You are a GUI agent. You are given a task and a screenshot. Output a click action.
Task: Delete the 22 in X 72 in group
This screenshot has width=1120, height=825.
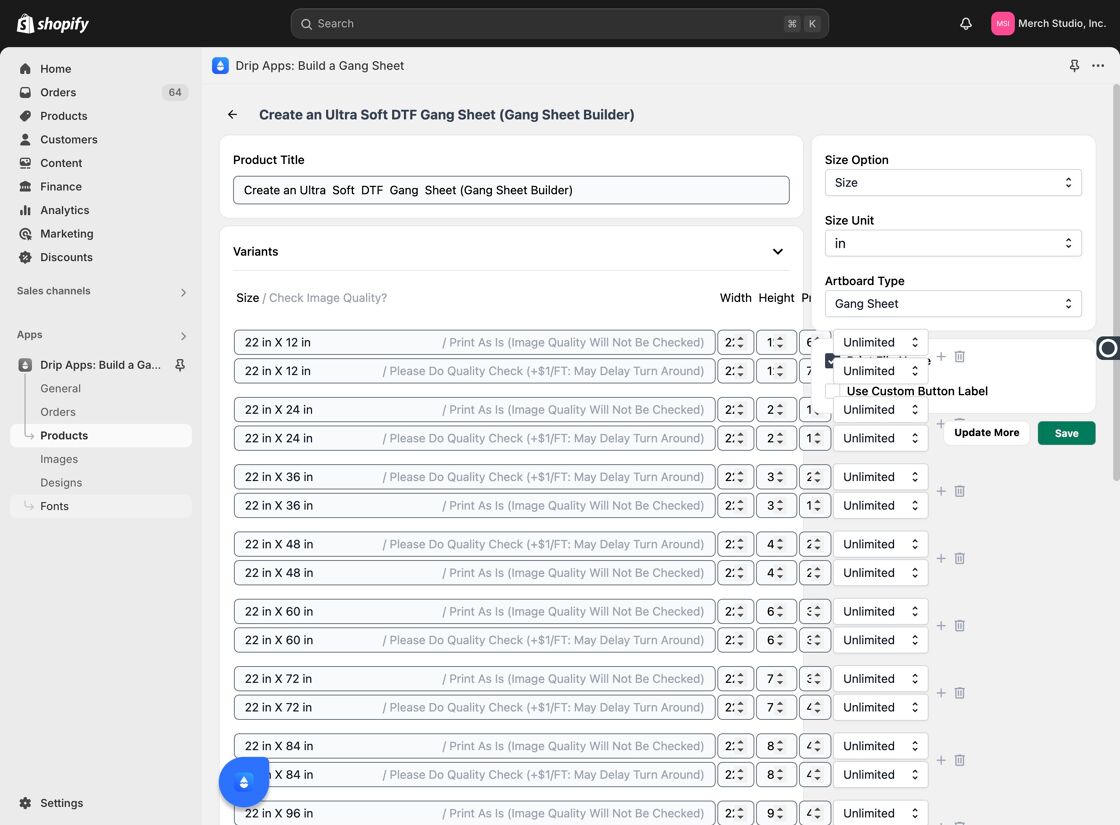coord(959,692)
